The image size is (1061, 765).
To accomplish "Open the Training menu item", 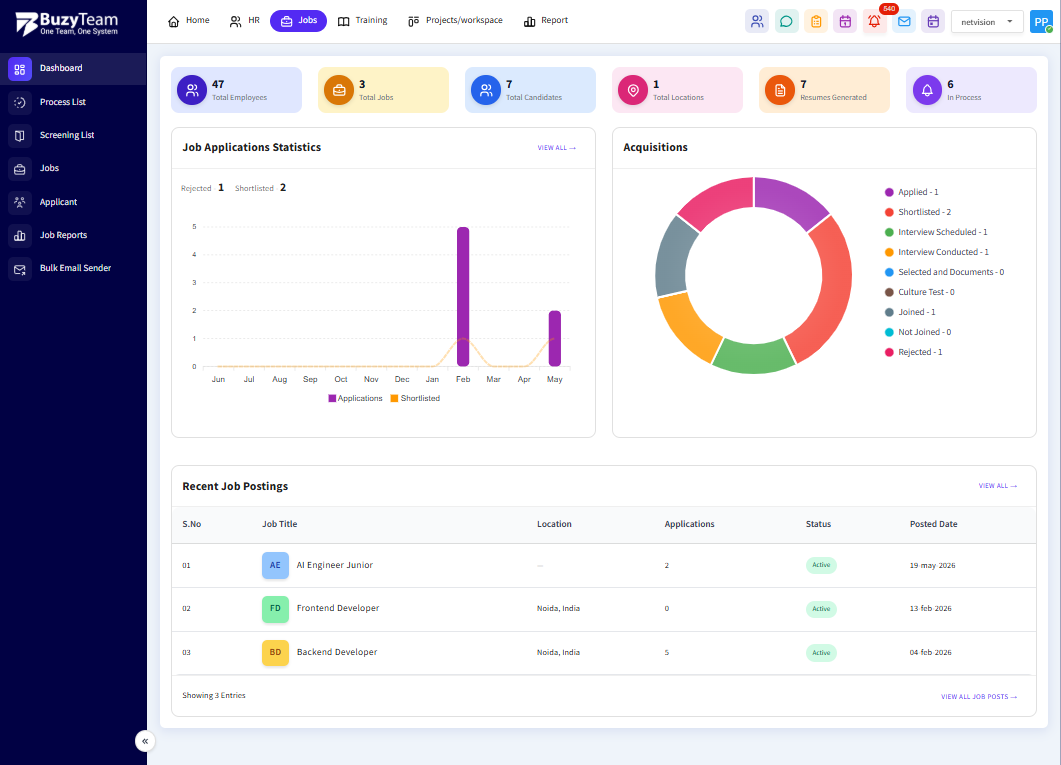I will tap(363, 21).
